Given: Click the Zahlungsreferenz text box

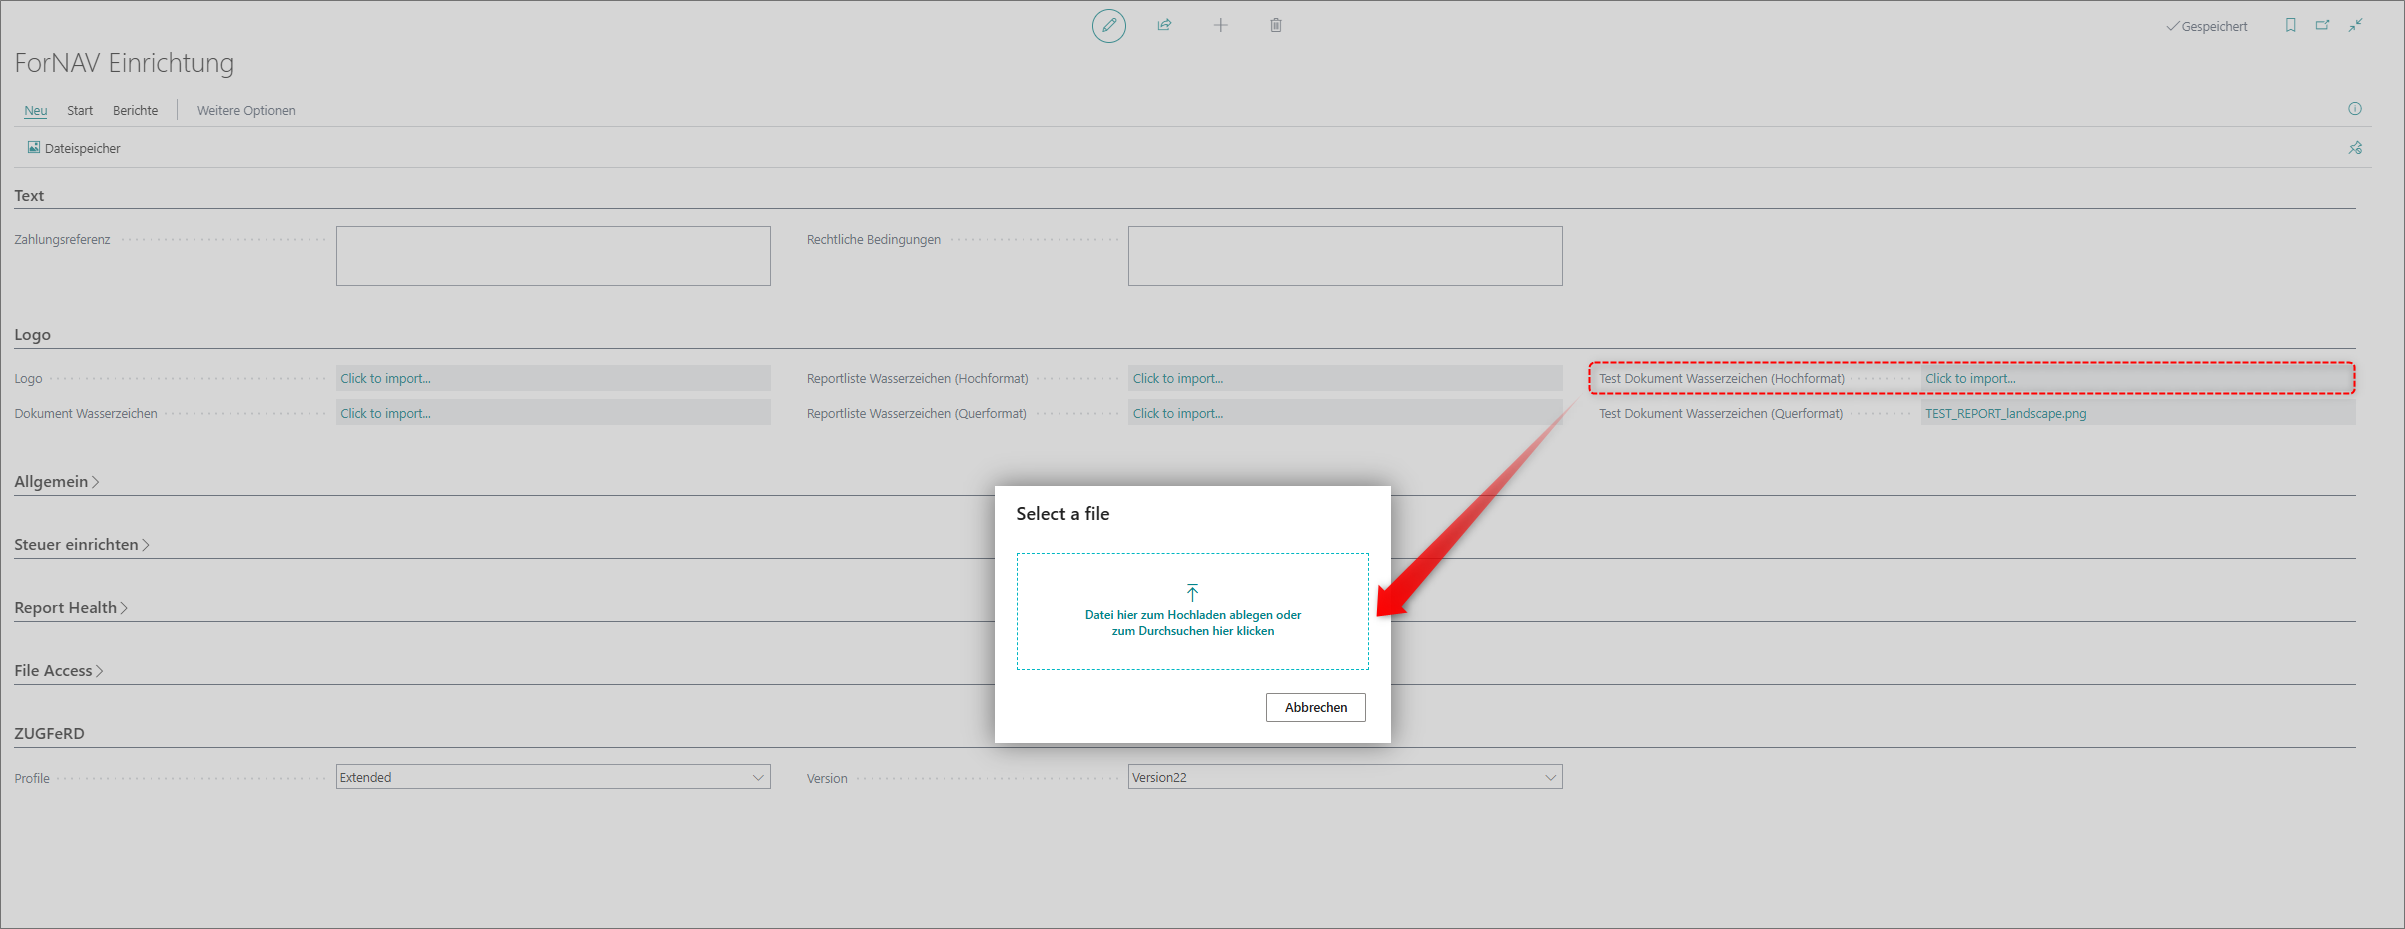Looking at the screenshot, I should 553,256.
